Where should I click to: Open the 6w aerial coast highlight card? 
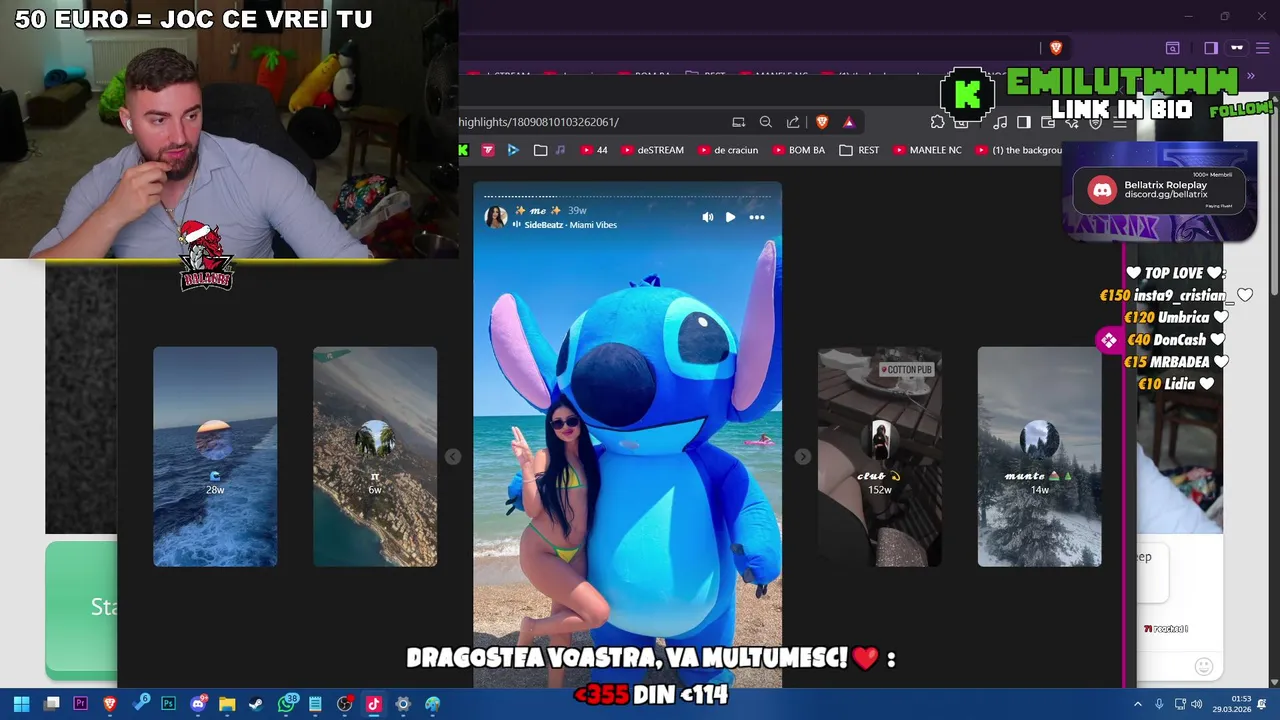click(x=375, y=457)
